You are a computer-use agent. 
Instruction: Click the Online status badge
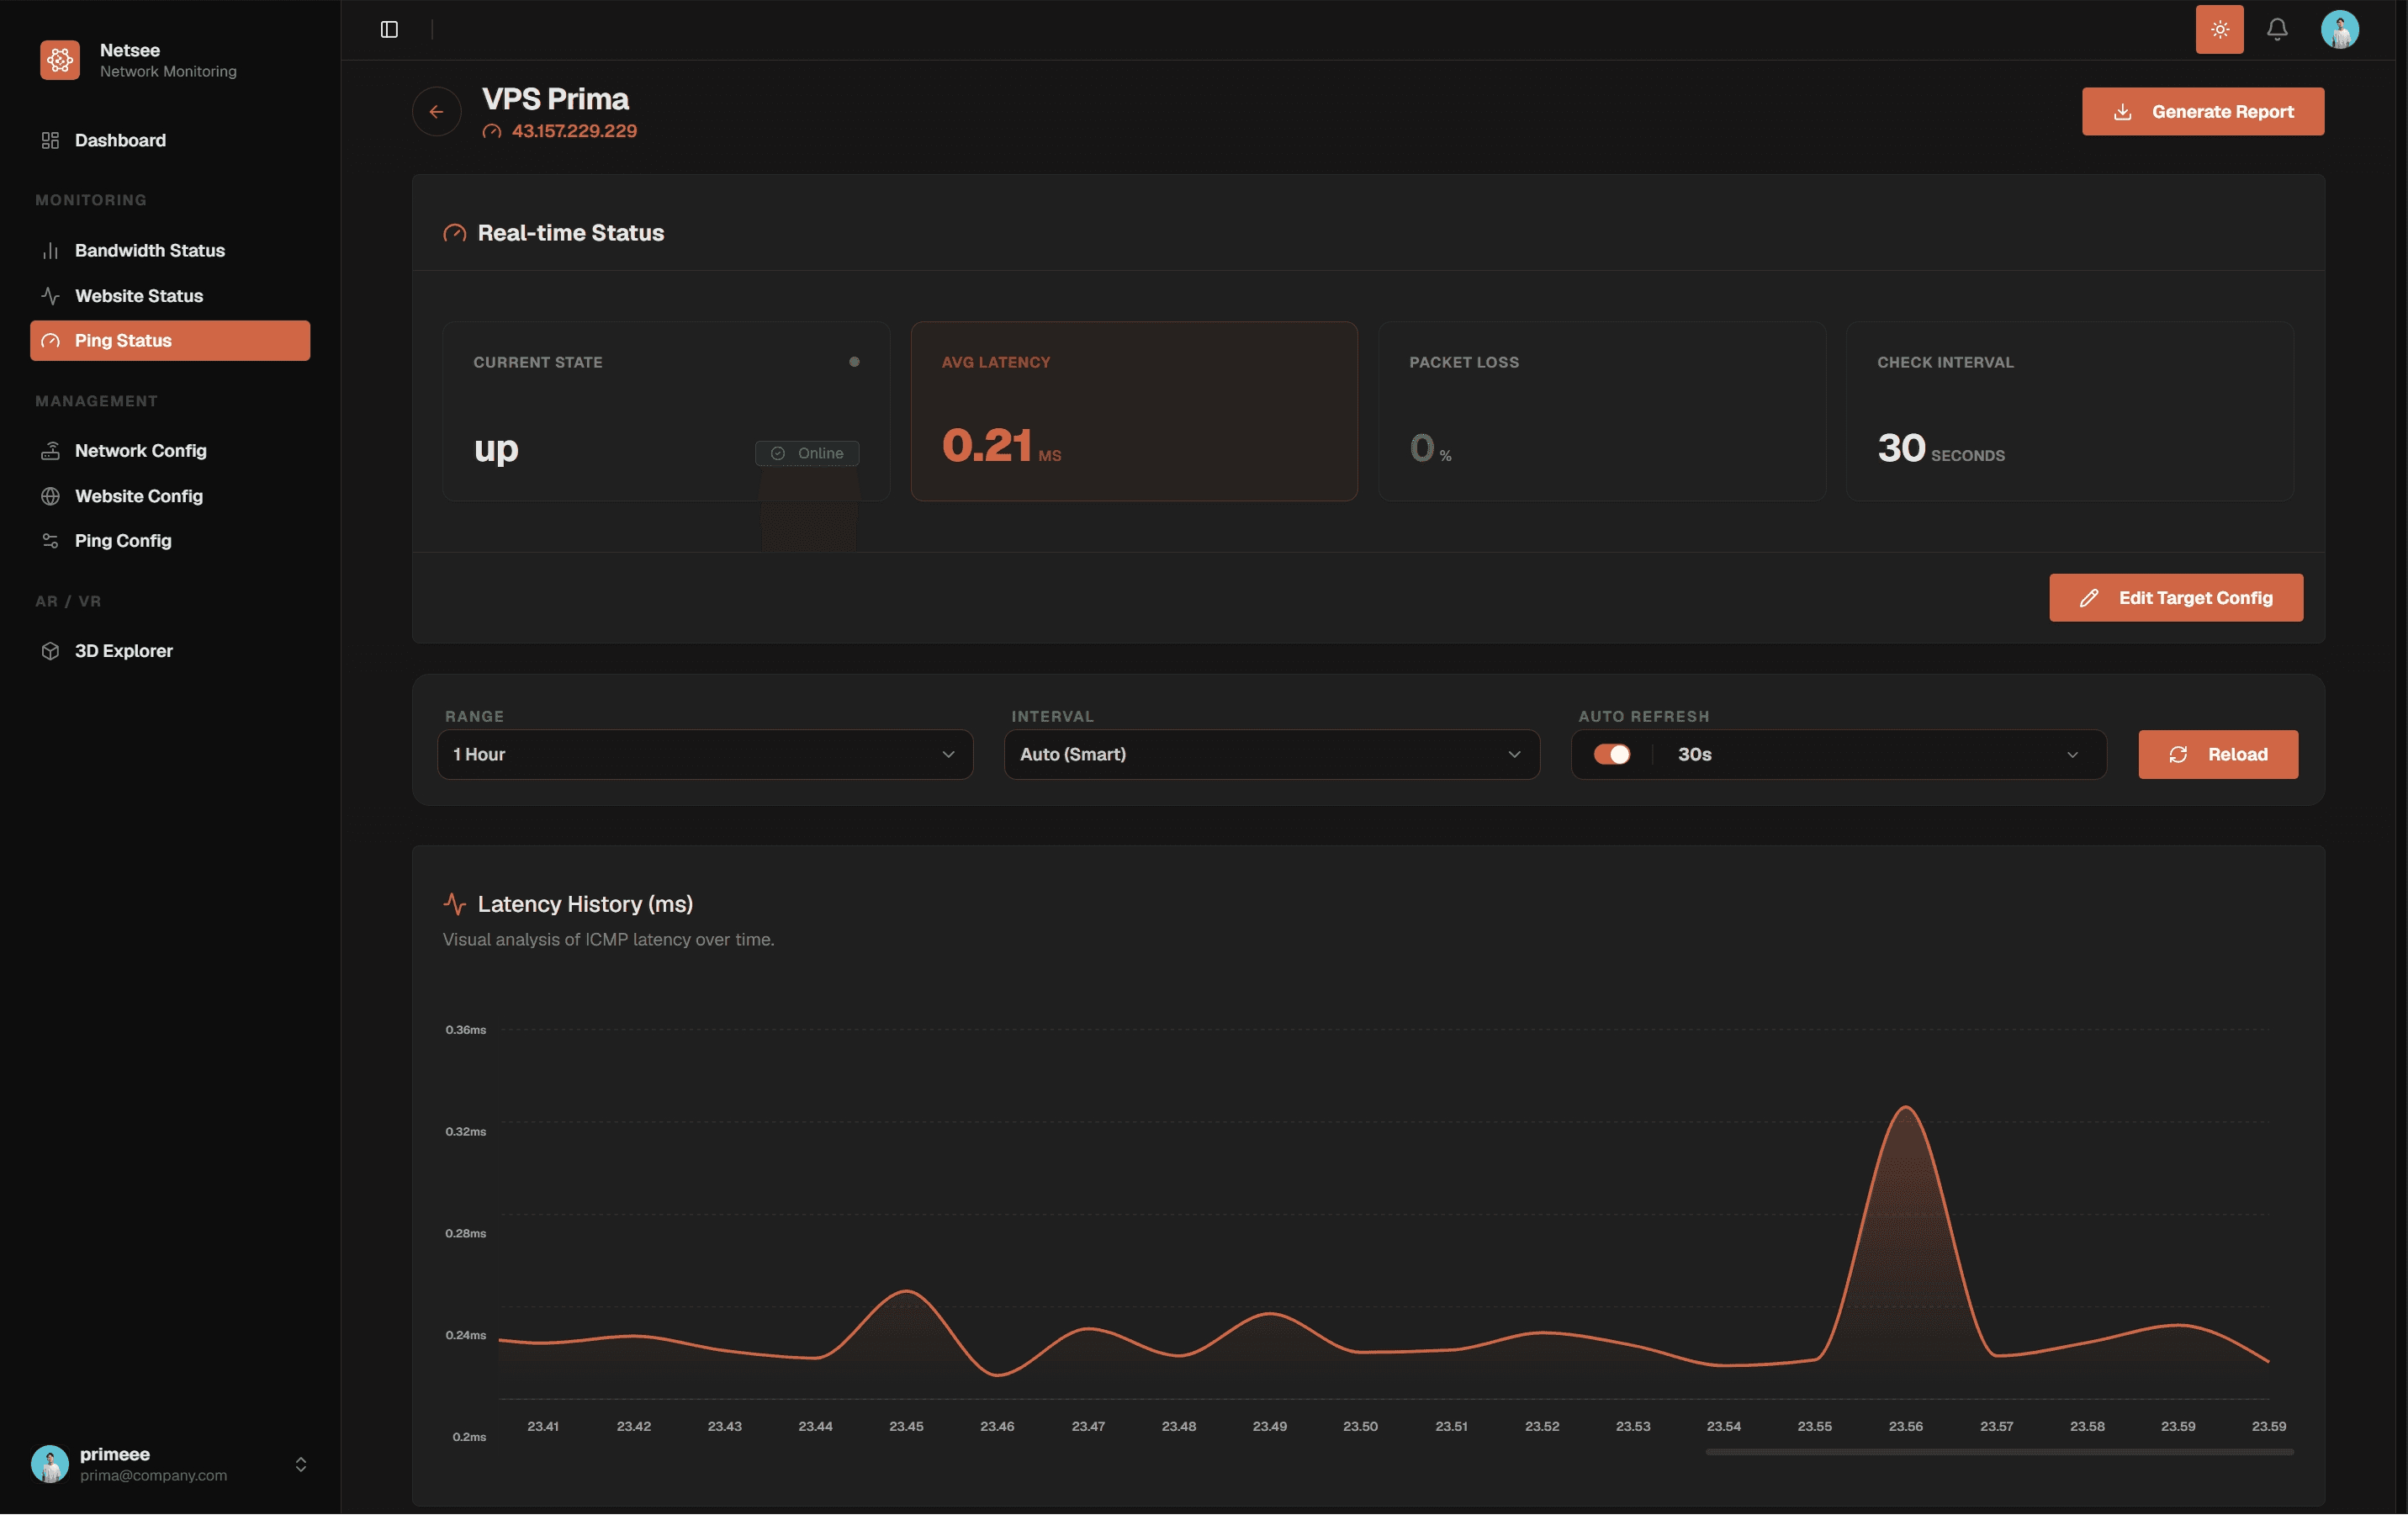click(x=807, y=453)
